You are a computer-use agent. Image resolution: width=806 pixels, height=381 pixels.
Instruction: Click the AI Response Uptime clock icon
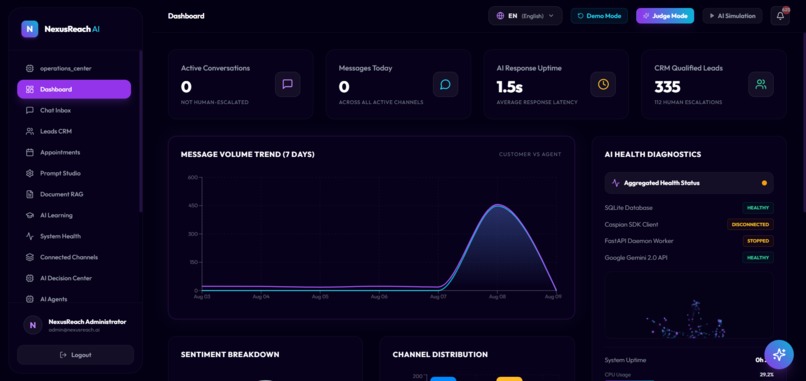603,84
